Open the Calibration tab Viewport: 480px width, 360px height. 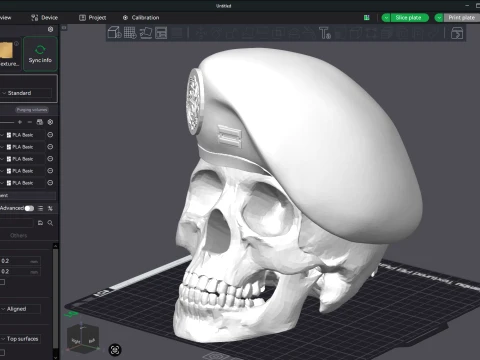click(141, 18)
